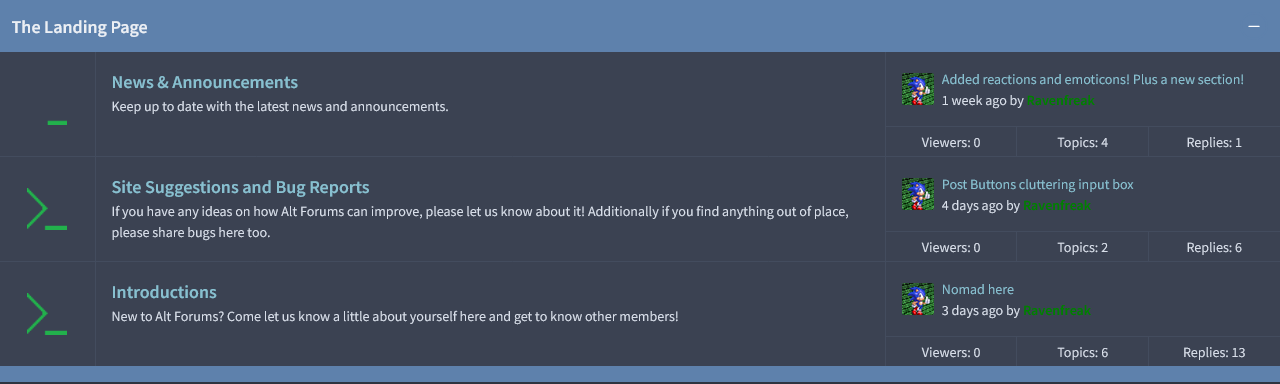Click The Landing Page category title
1280x384 pixels.
coord(80,27)
